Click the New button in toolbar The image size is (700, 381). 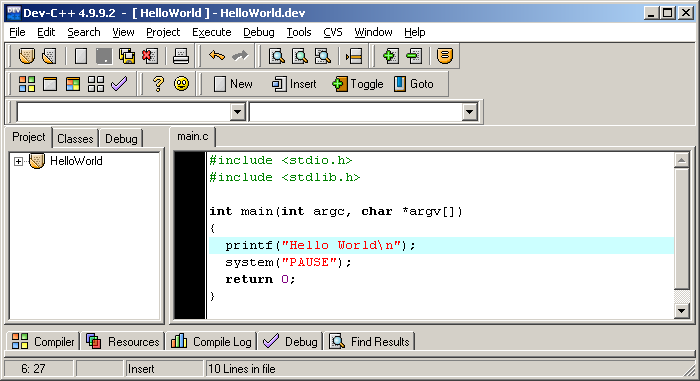click(x=233, y=84)
